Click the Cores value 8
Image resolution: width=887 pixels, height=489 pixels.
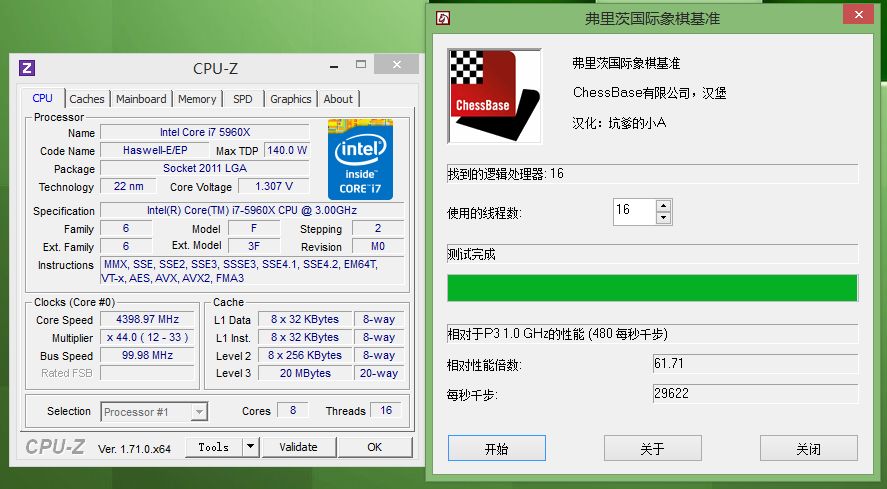coord(292,410)
